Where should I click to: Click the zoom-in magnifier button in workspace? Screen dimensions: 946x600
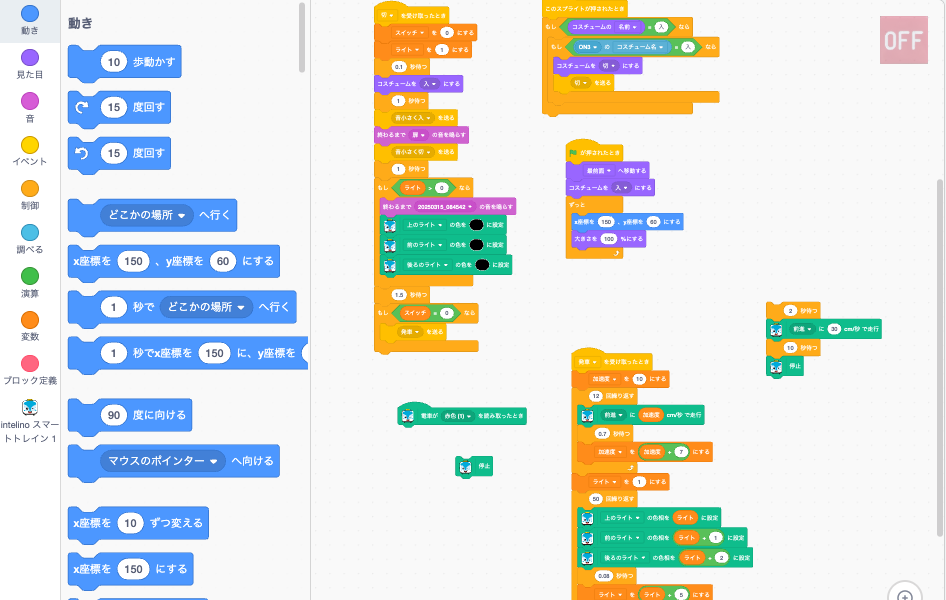904,595
